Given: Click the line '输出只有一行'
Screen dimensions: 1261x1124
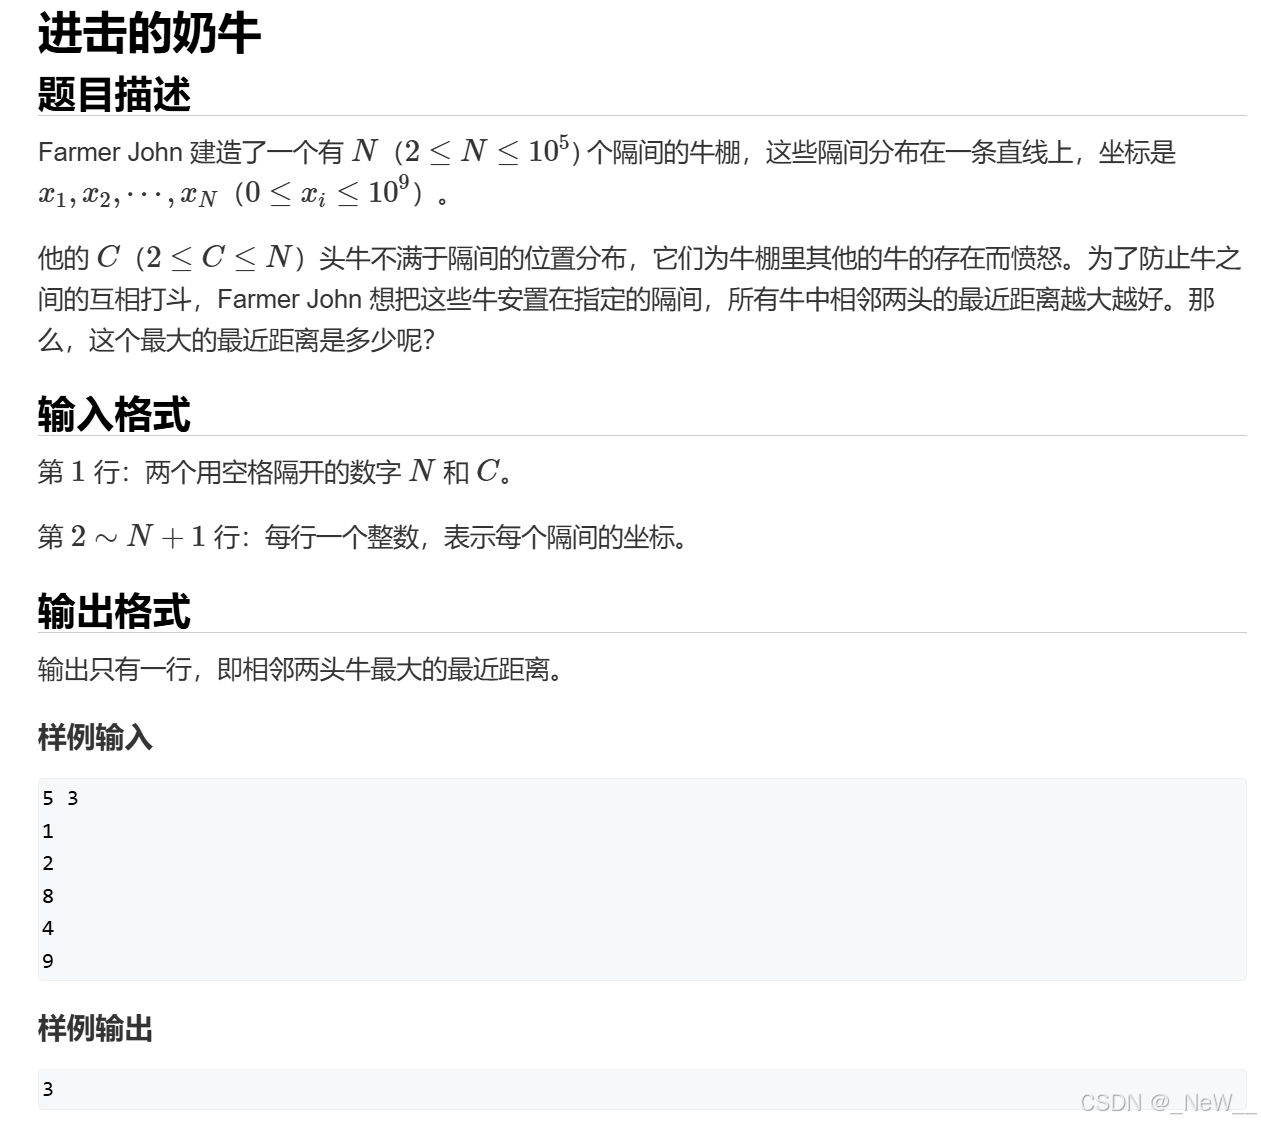Looking at the screenshot, I should [x=302, y=668].
